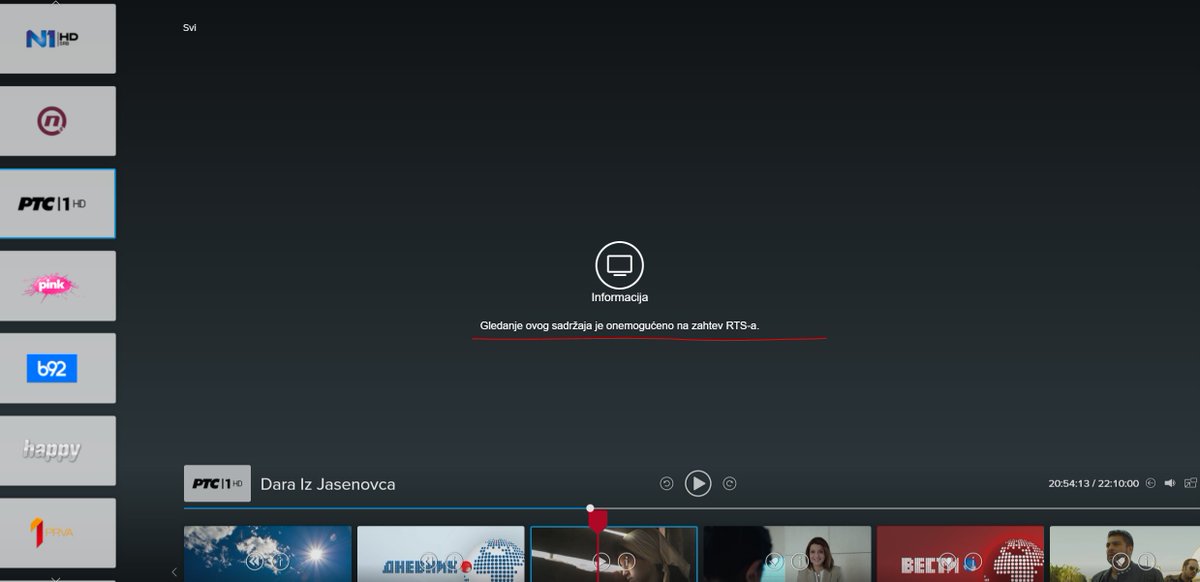Click the Informacija label

tap(620, 298)
